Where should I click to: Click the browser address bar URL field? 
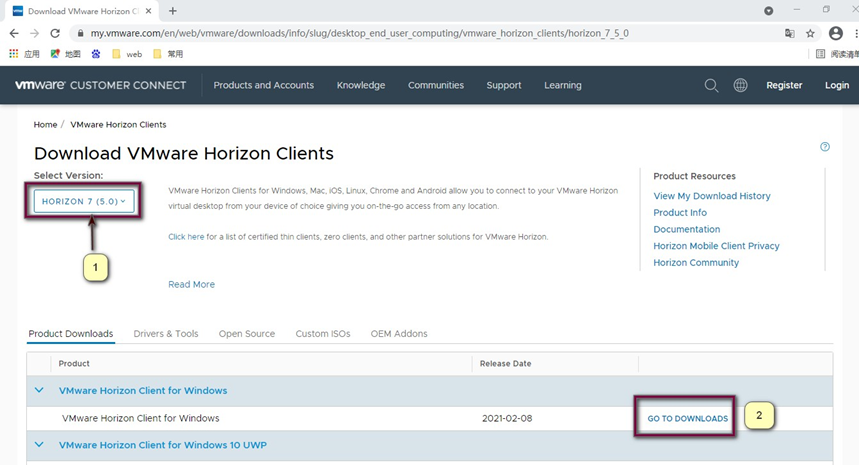click(x=400, y=33)
